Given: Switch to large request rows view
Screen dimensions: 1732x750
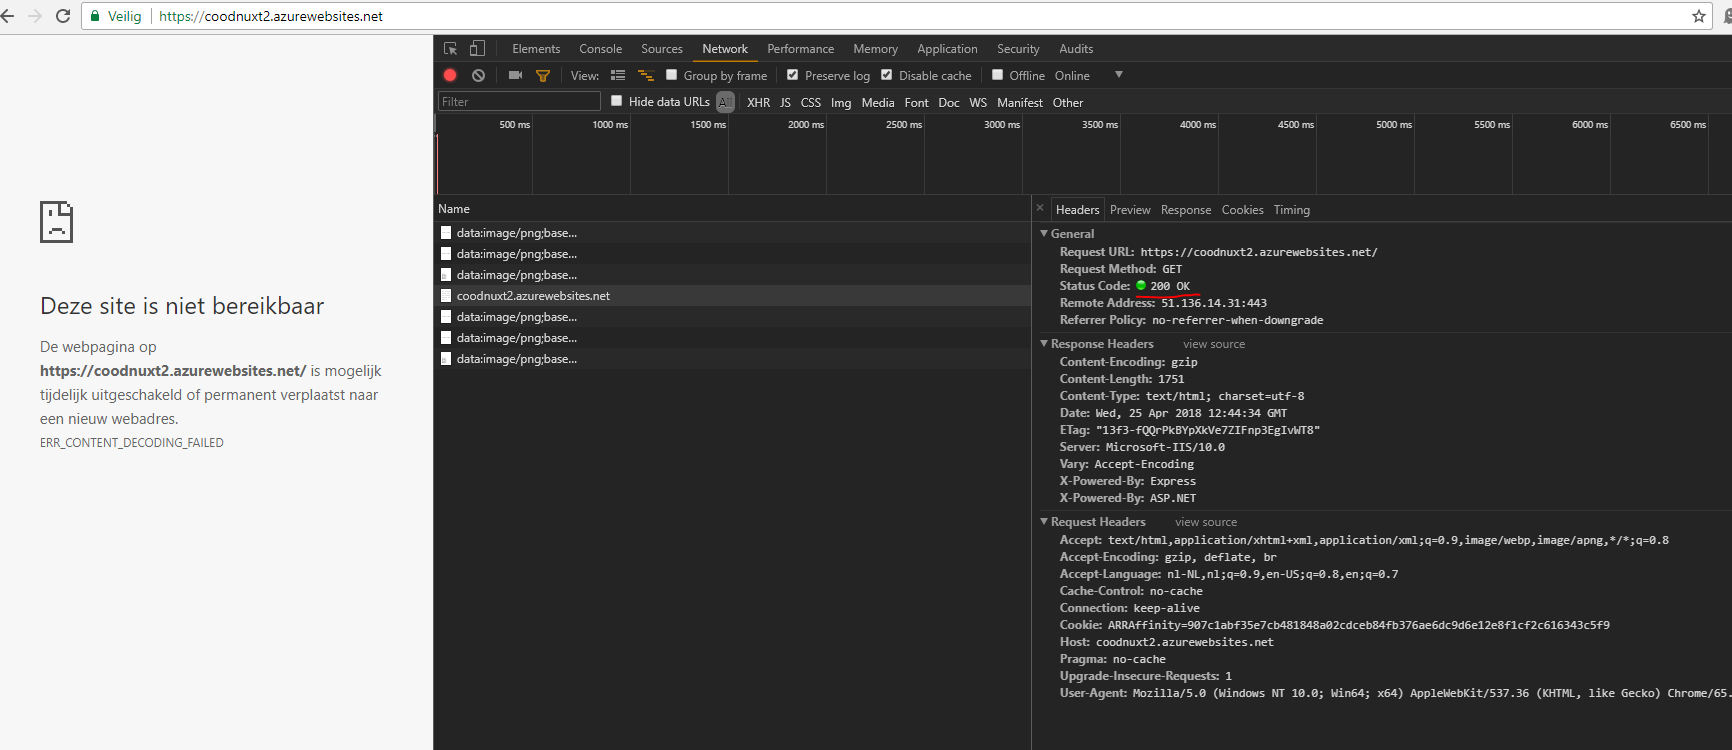Looking at the screenshot, I should tap(618, 75).
